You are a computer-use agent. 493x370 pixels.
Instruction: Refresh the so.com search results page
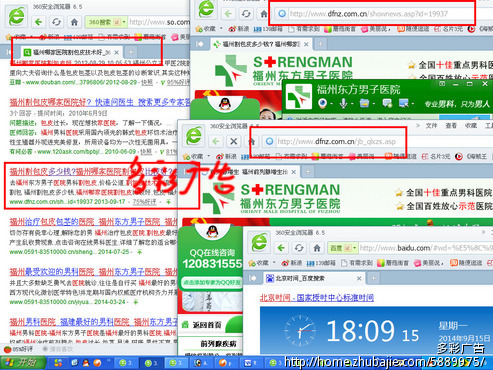(56, 22)
